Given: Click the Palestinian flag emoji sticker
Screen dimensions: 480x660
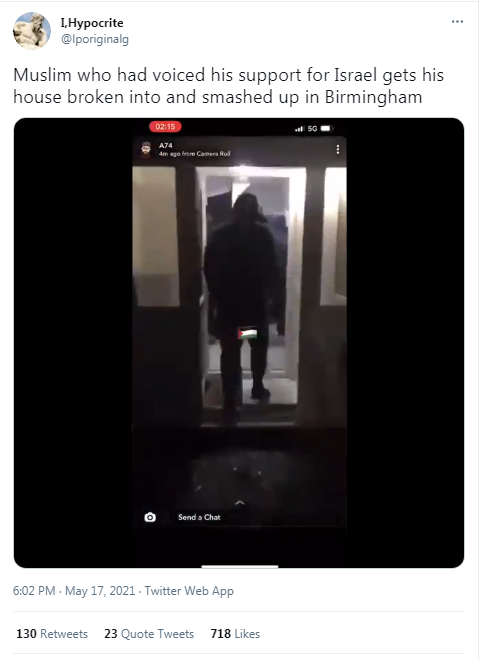Looking at the screenshot, I should [x=247, y=334].
